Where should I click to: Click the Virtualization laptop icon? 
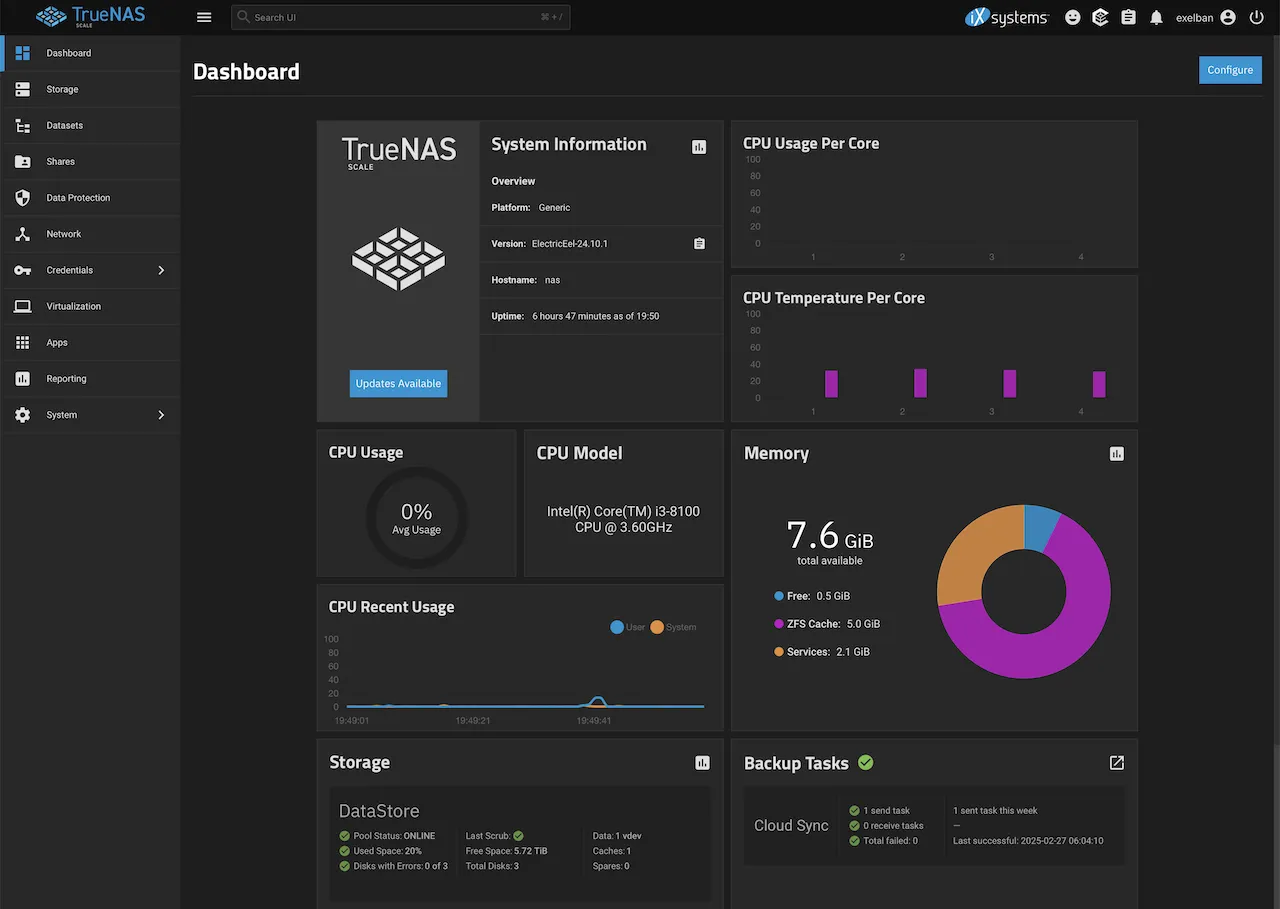point(23,306)
